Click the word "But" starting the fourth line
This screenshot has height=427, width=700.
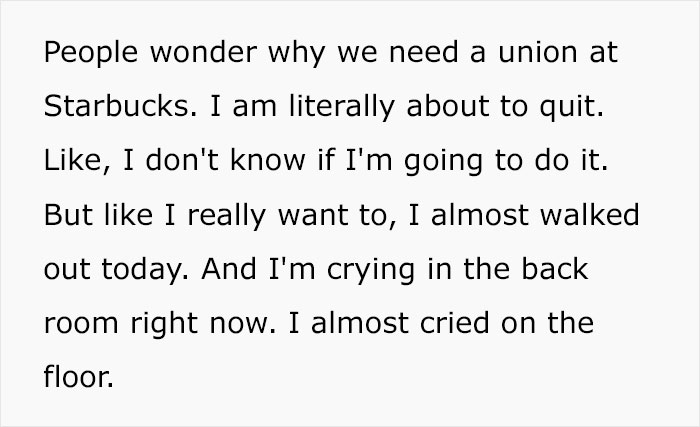(x=66, y=217)
